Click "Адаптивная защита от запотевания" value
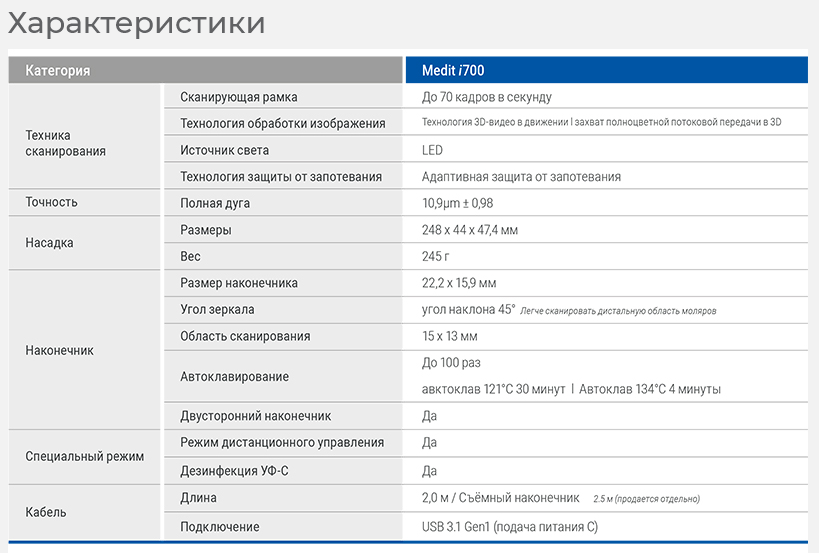819x553 pixels. pos(521,177)
